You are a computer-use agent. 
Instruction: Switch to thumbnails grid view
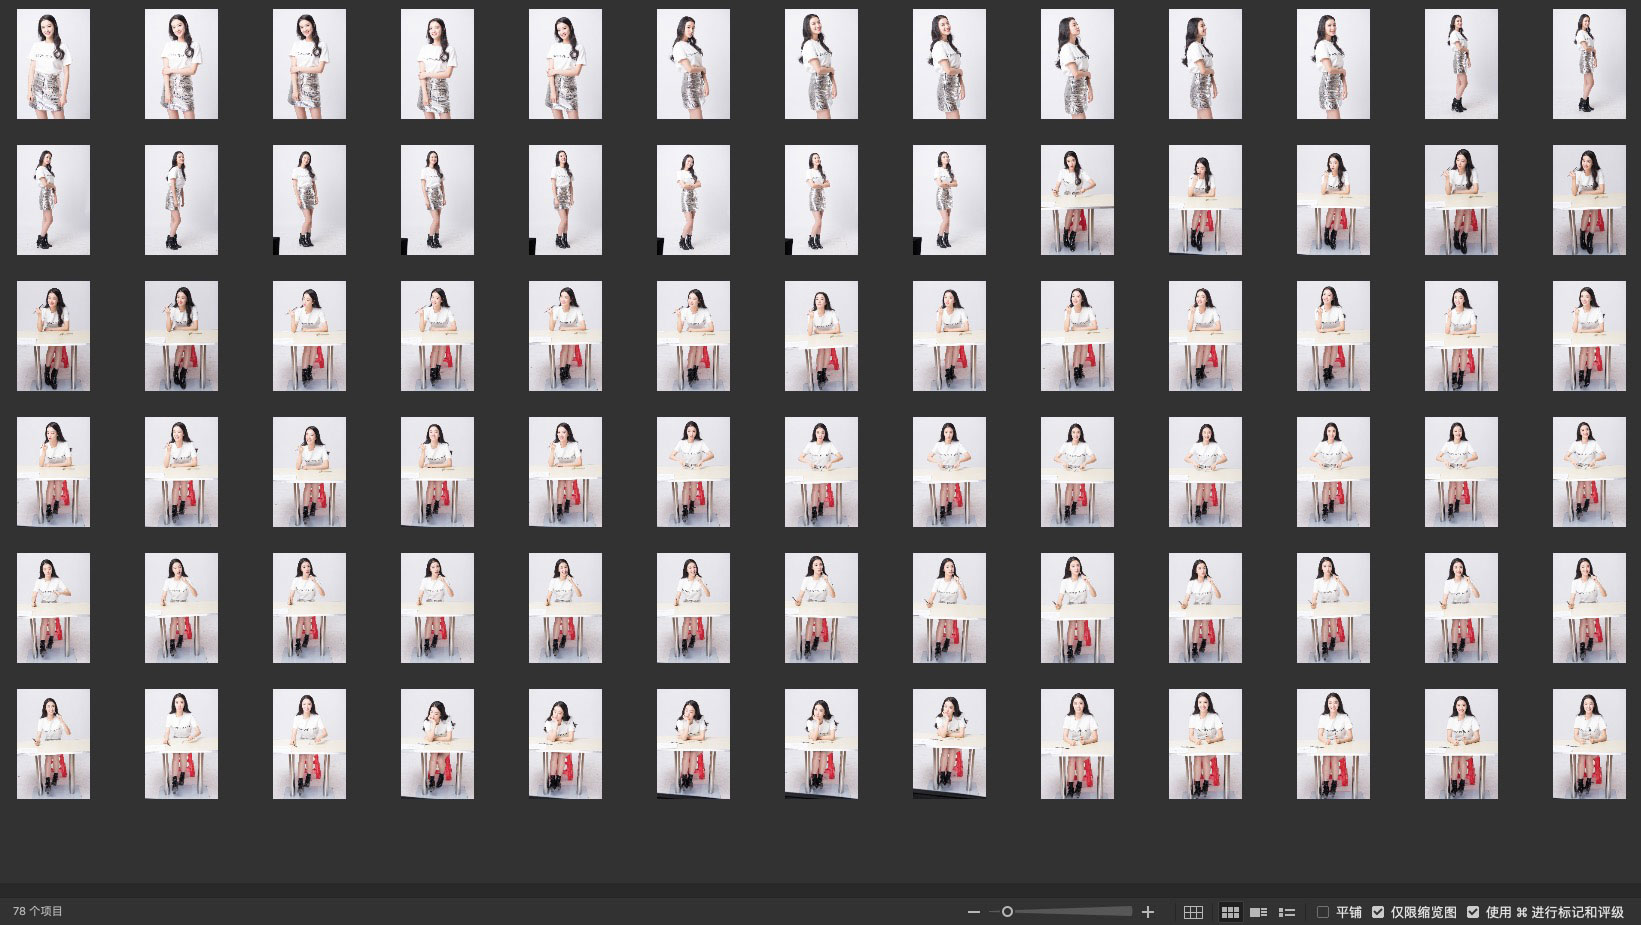click(1230, 912)
